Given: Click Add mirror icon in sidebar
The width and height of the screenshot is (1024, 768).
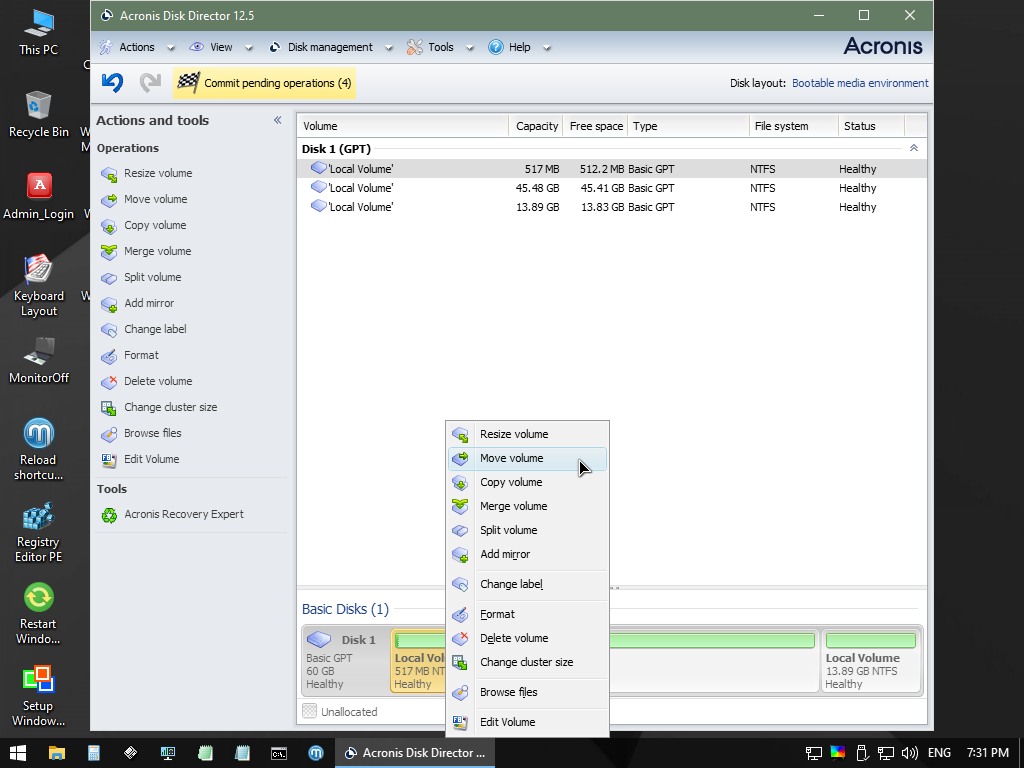Looking at the screenshot, I should [x=108, y=304].
